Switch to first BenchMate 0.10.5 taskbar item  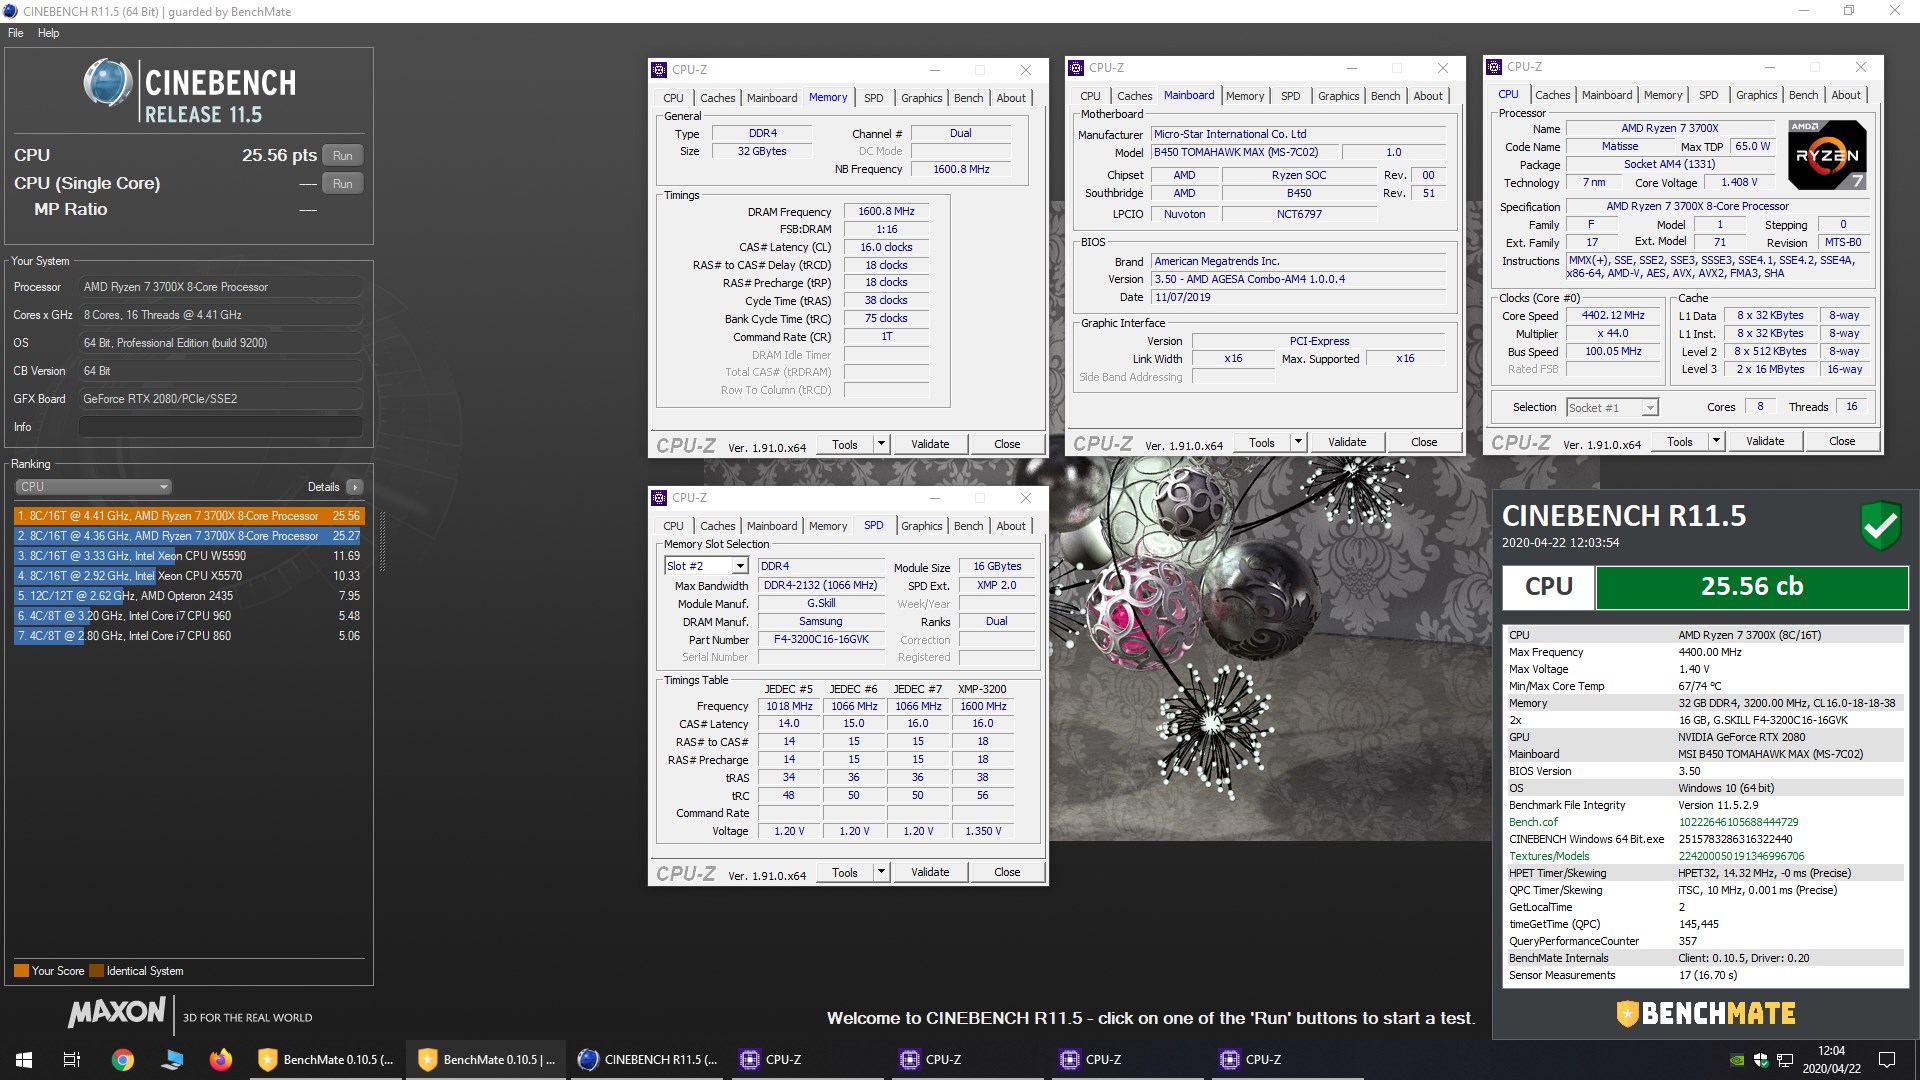tap(326, 1059)
